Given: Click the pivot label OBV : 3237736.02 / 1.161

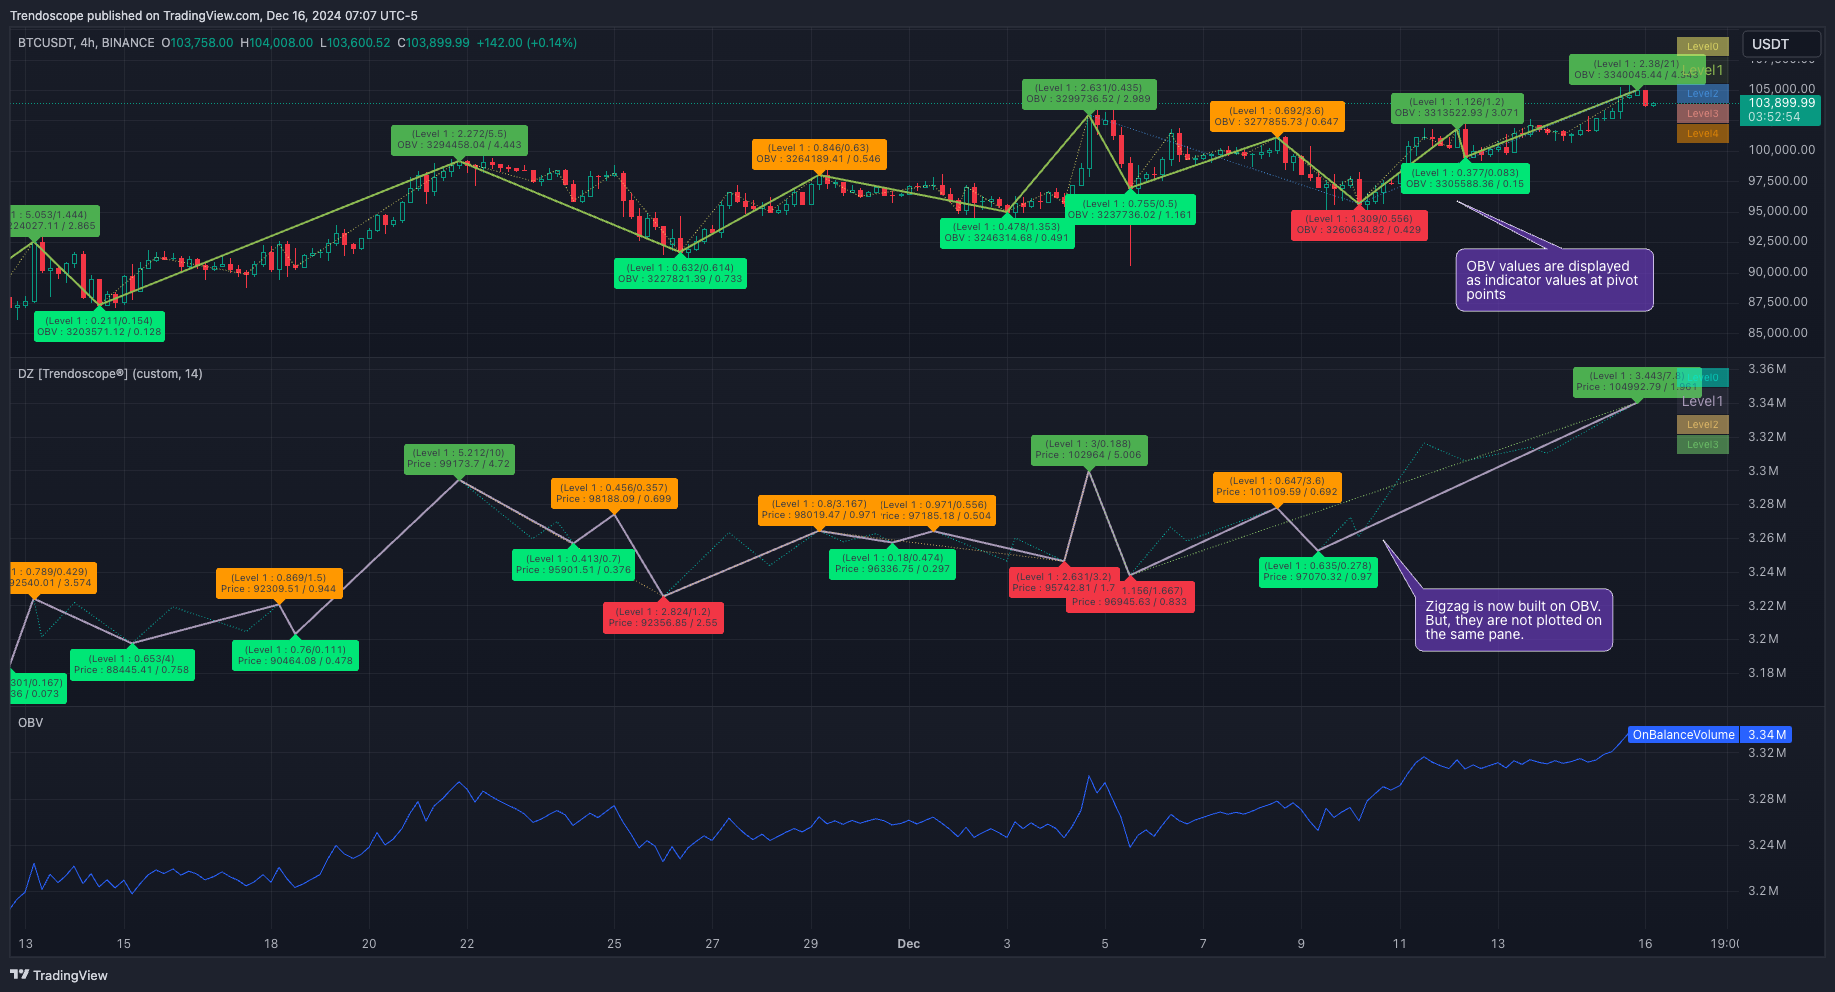Looking at the screenshot, I should click(x=1130, y=209).
